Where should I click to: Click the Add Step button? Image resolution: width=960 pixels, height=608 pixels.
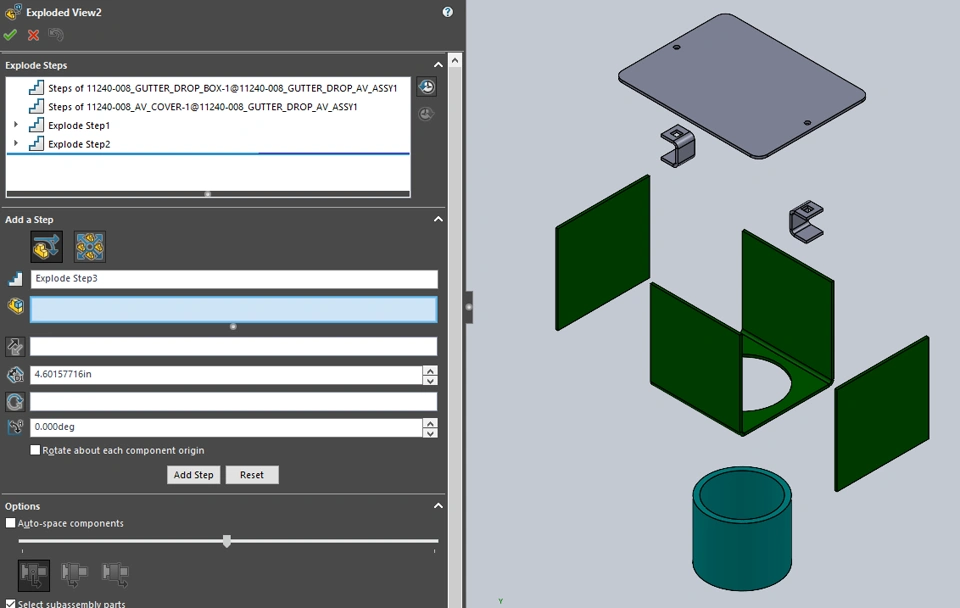click(193, 475)
